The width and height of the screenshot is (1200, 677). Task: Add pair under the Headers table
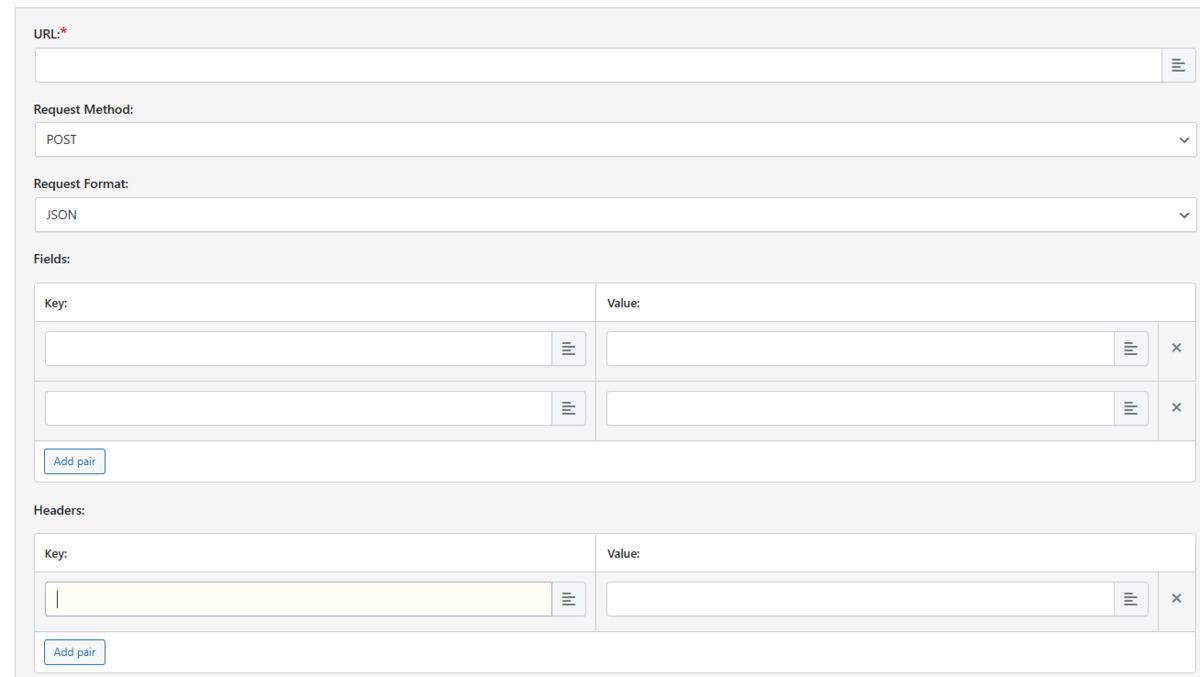(x=75, y=652)
